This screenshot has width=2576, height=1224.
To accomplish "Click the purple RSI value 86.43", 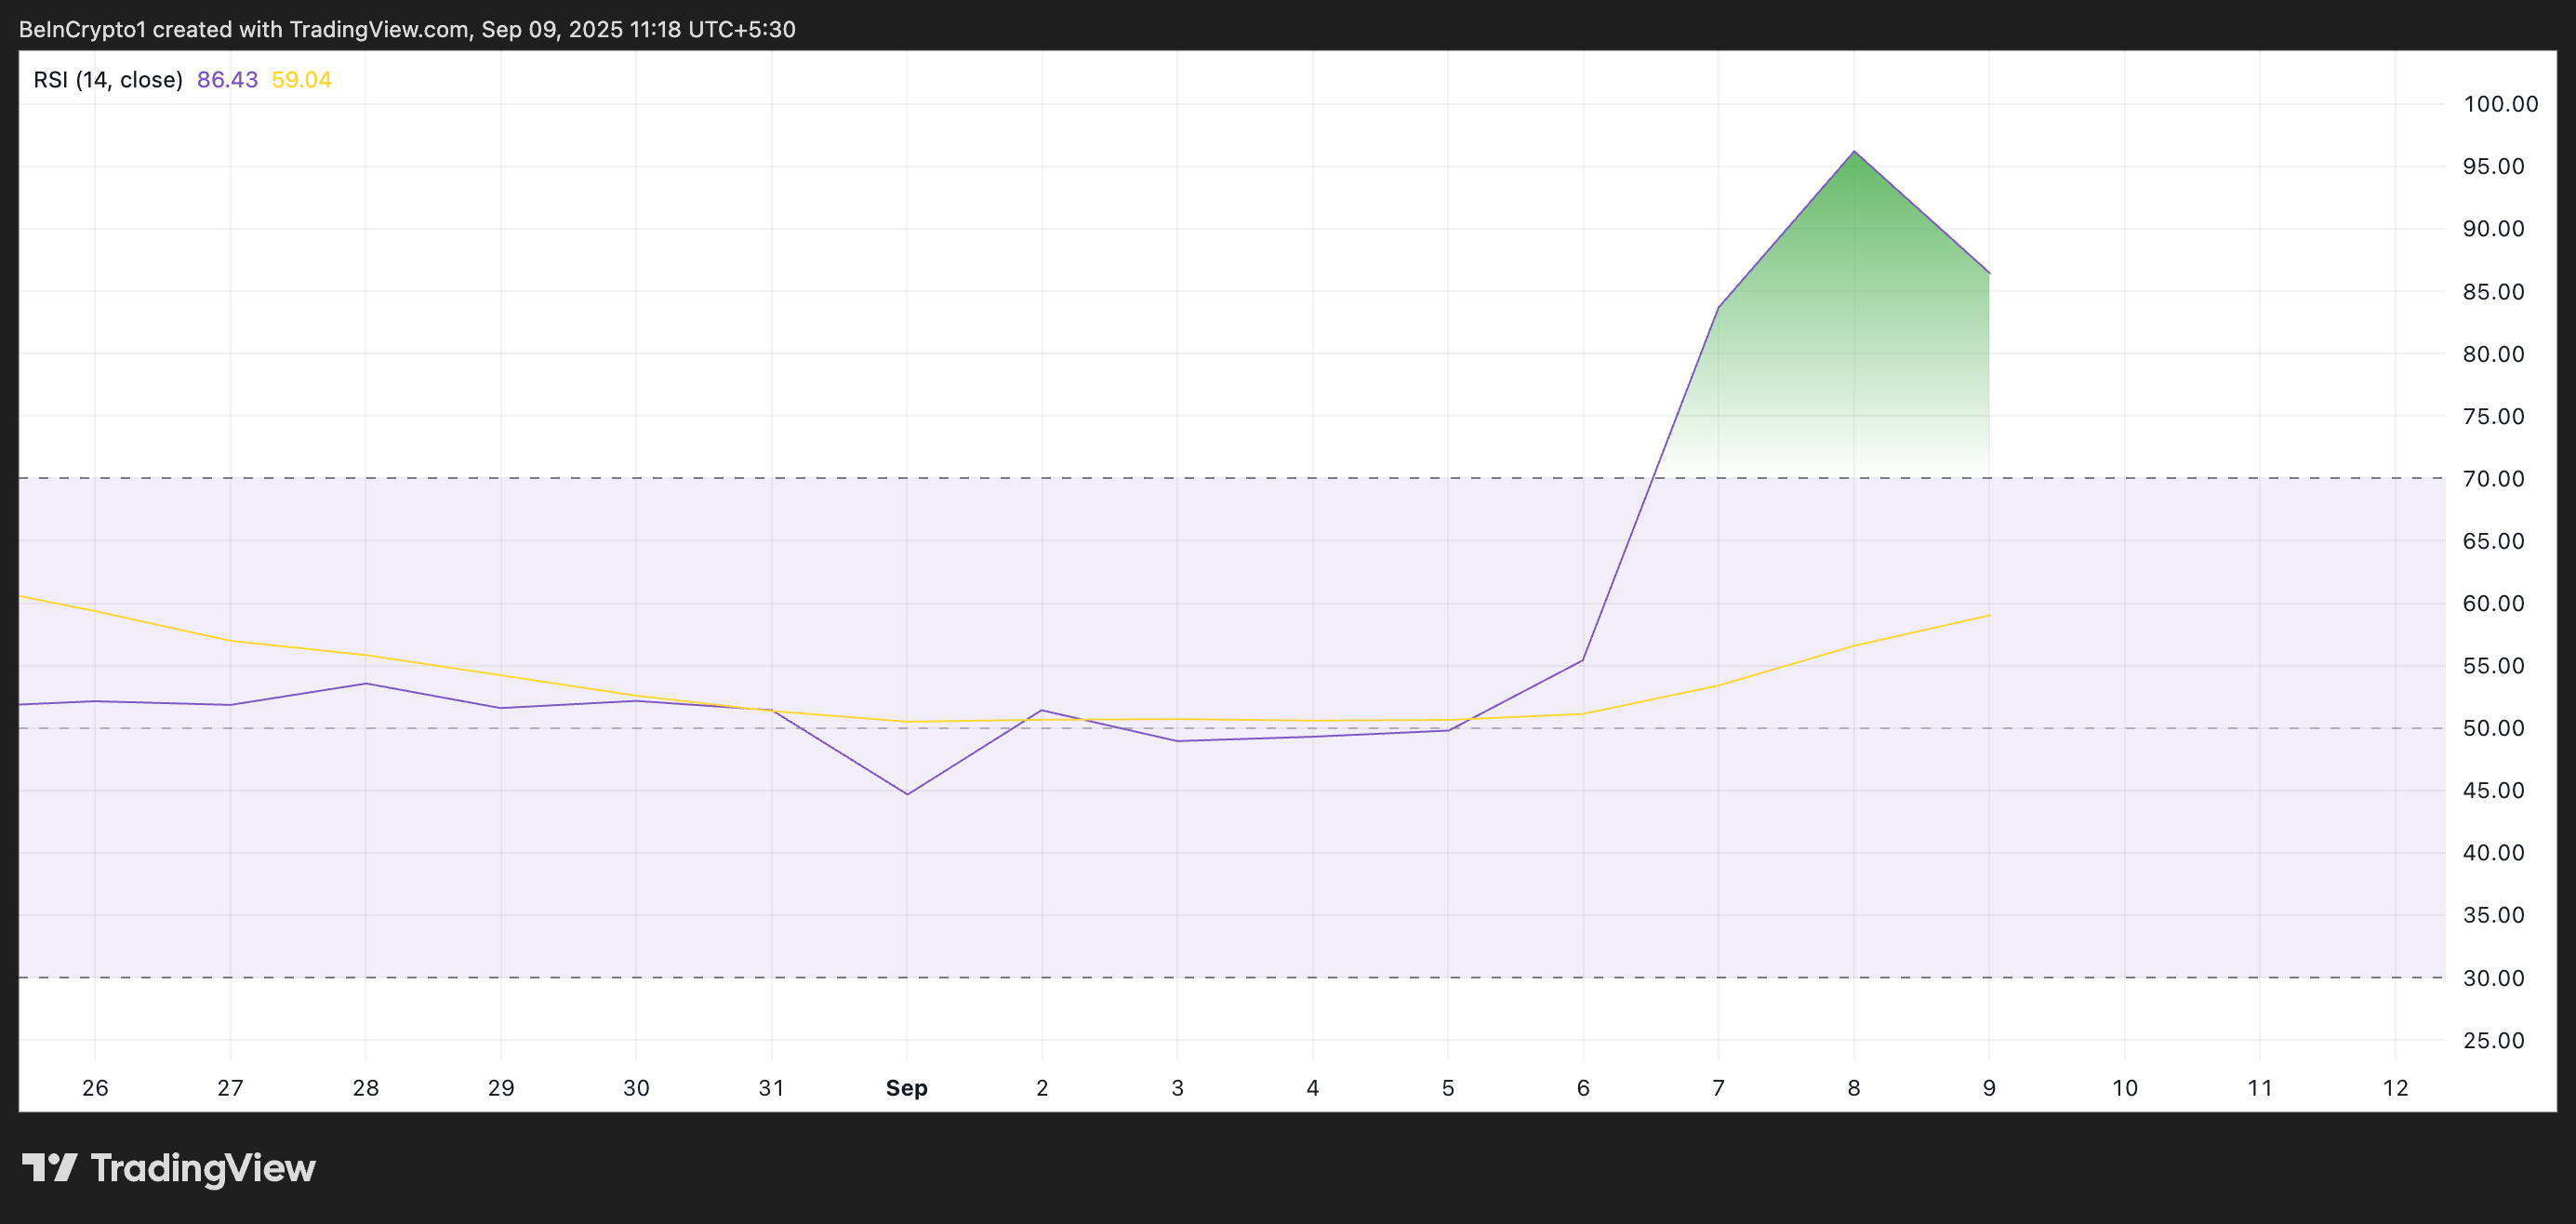I will click(227, 80).
